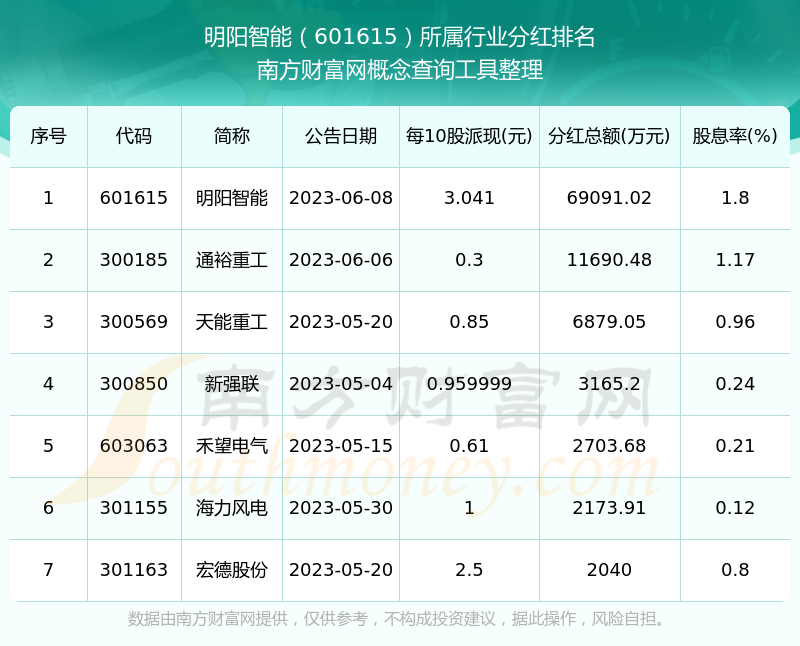The width and height of the screenshot is (800, 646).
Task: Click the dividend yield 0.96
Action: pos(735,322)
